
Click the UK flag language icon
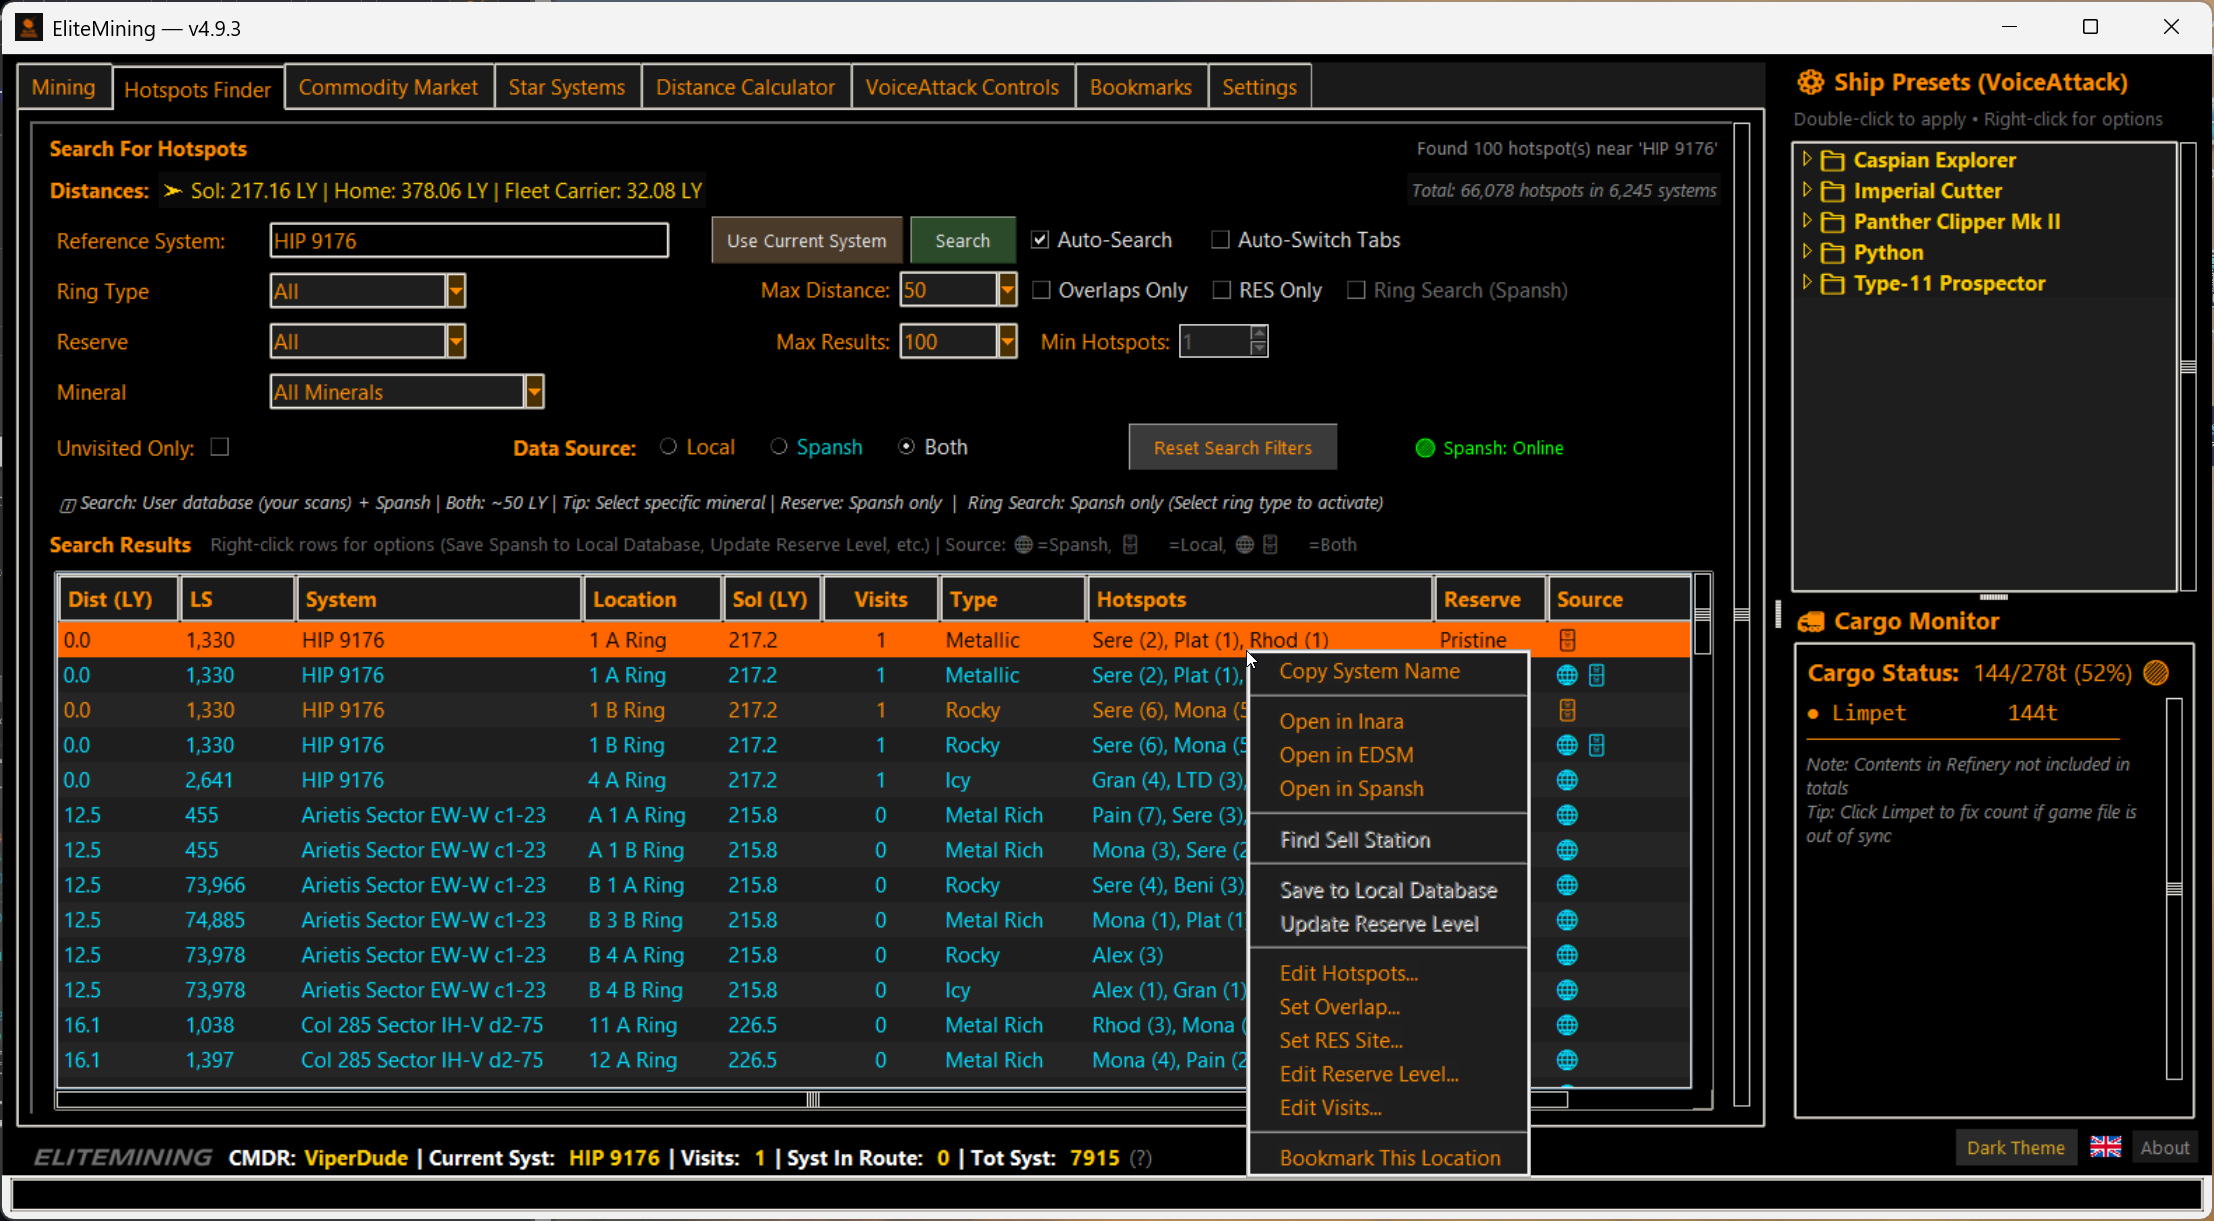coord(2105,1147)
